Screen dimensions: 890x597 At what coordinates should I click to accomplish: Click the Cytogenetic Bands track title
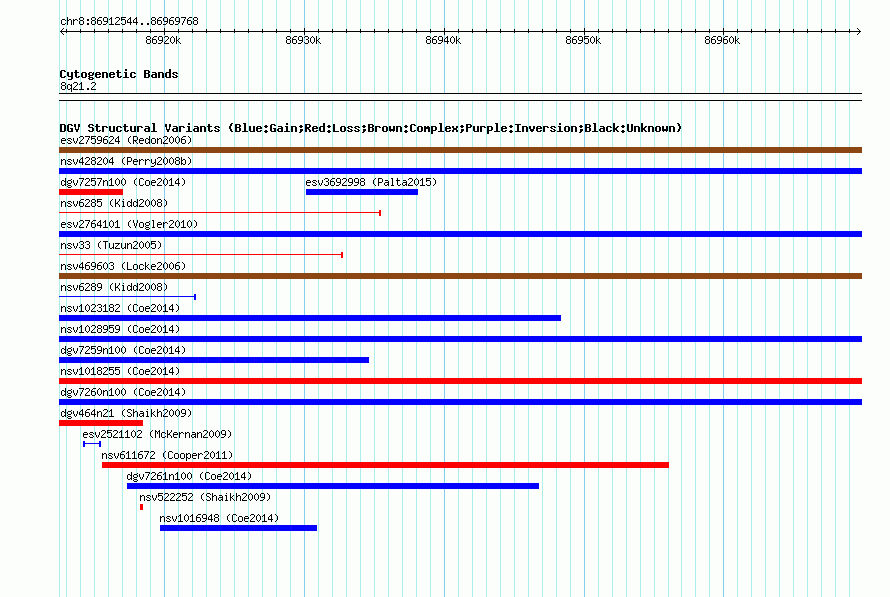tap(119, 74)
